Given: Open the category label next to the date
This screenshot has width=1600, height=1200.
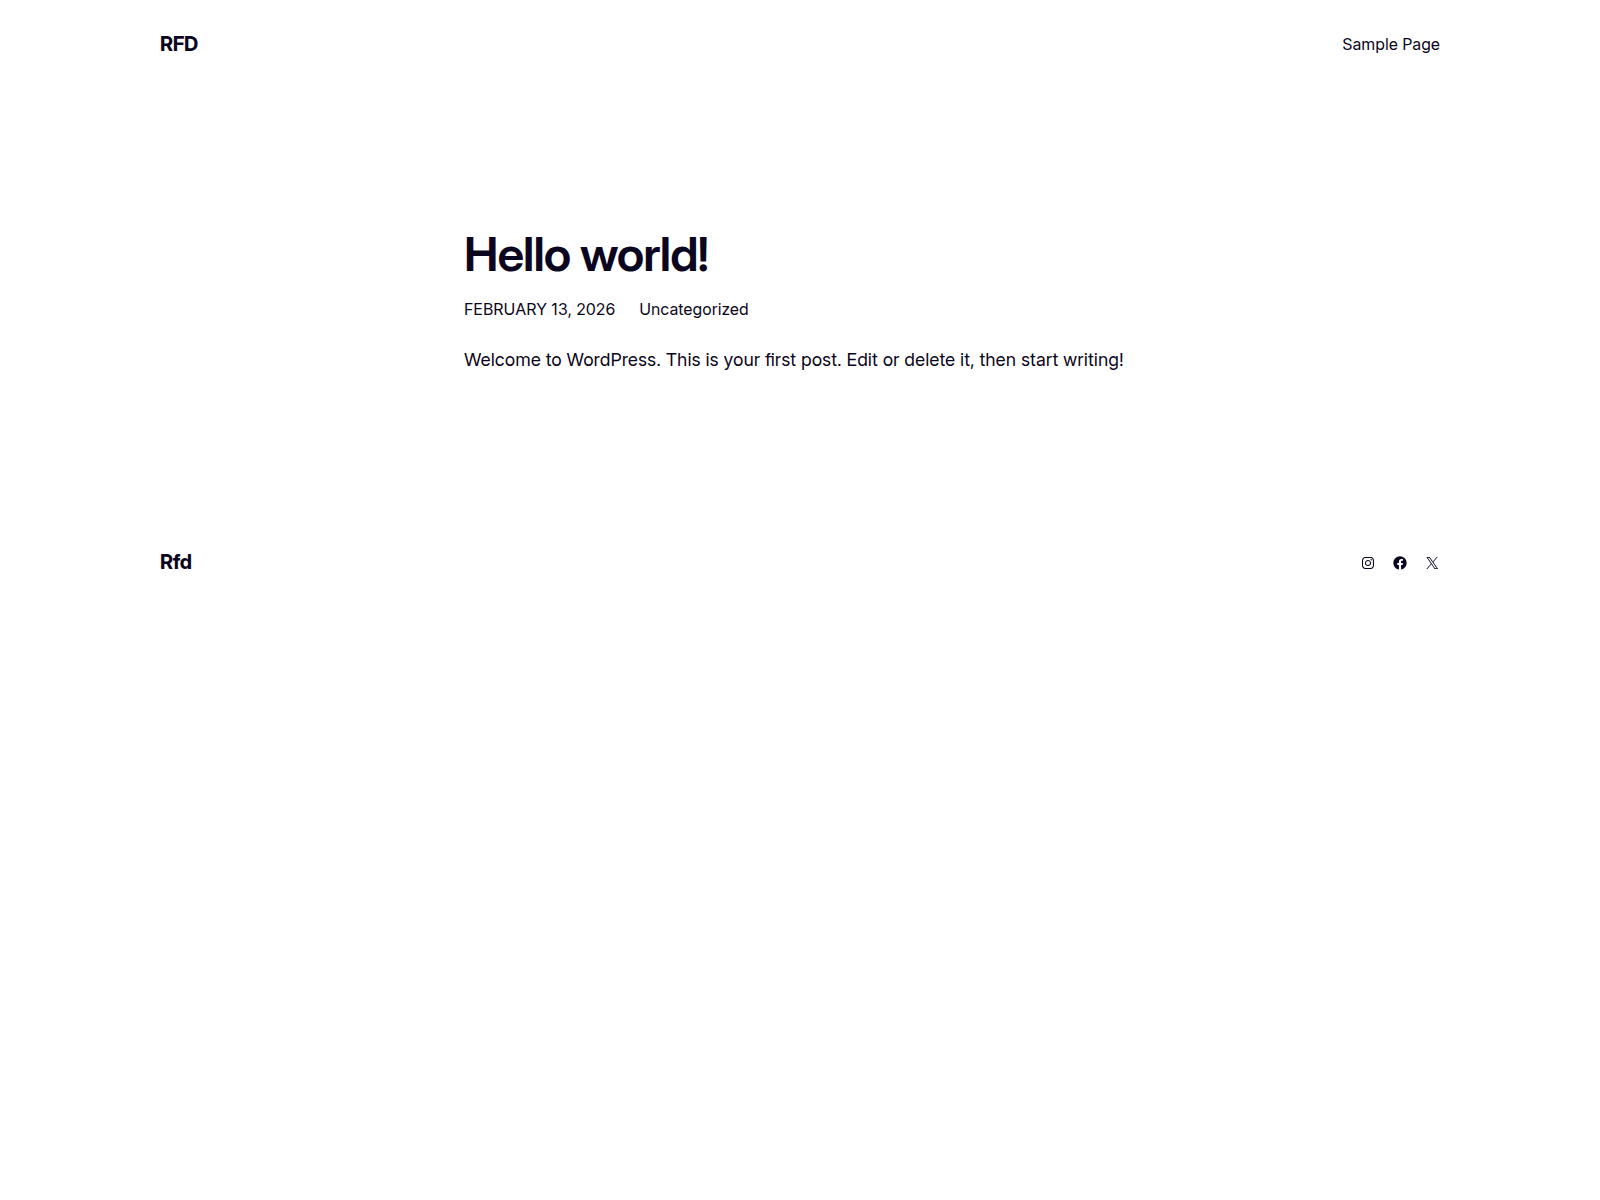Looking at the screenshot, I should 694,309.
